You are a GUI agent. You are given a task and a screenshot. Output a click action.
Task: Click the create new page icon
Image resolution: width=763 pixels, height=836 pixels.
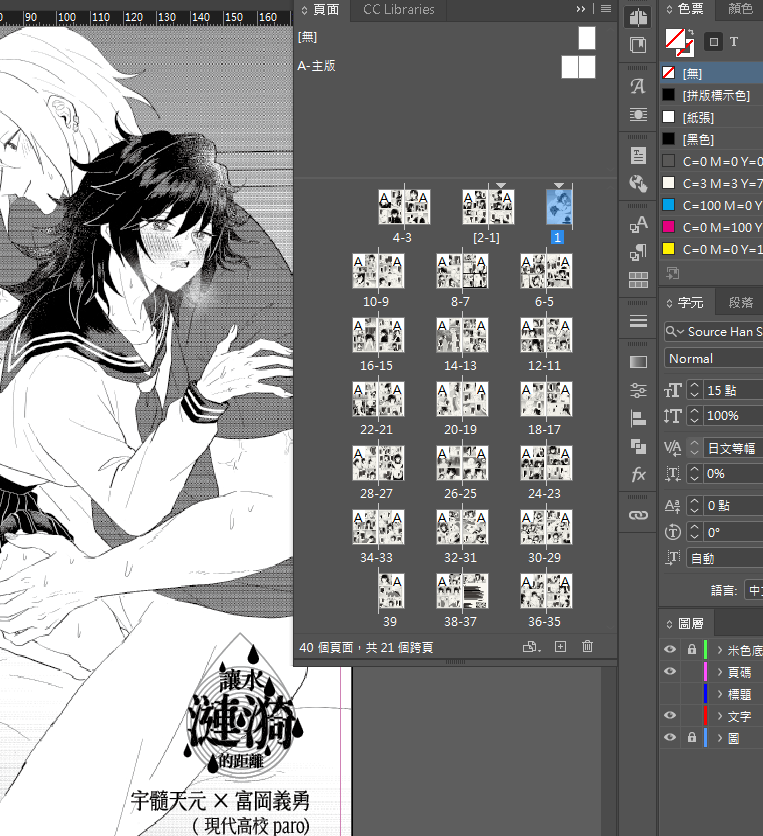click(560, 647)
